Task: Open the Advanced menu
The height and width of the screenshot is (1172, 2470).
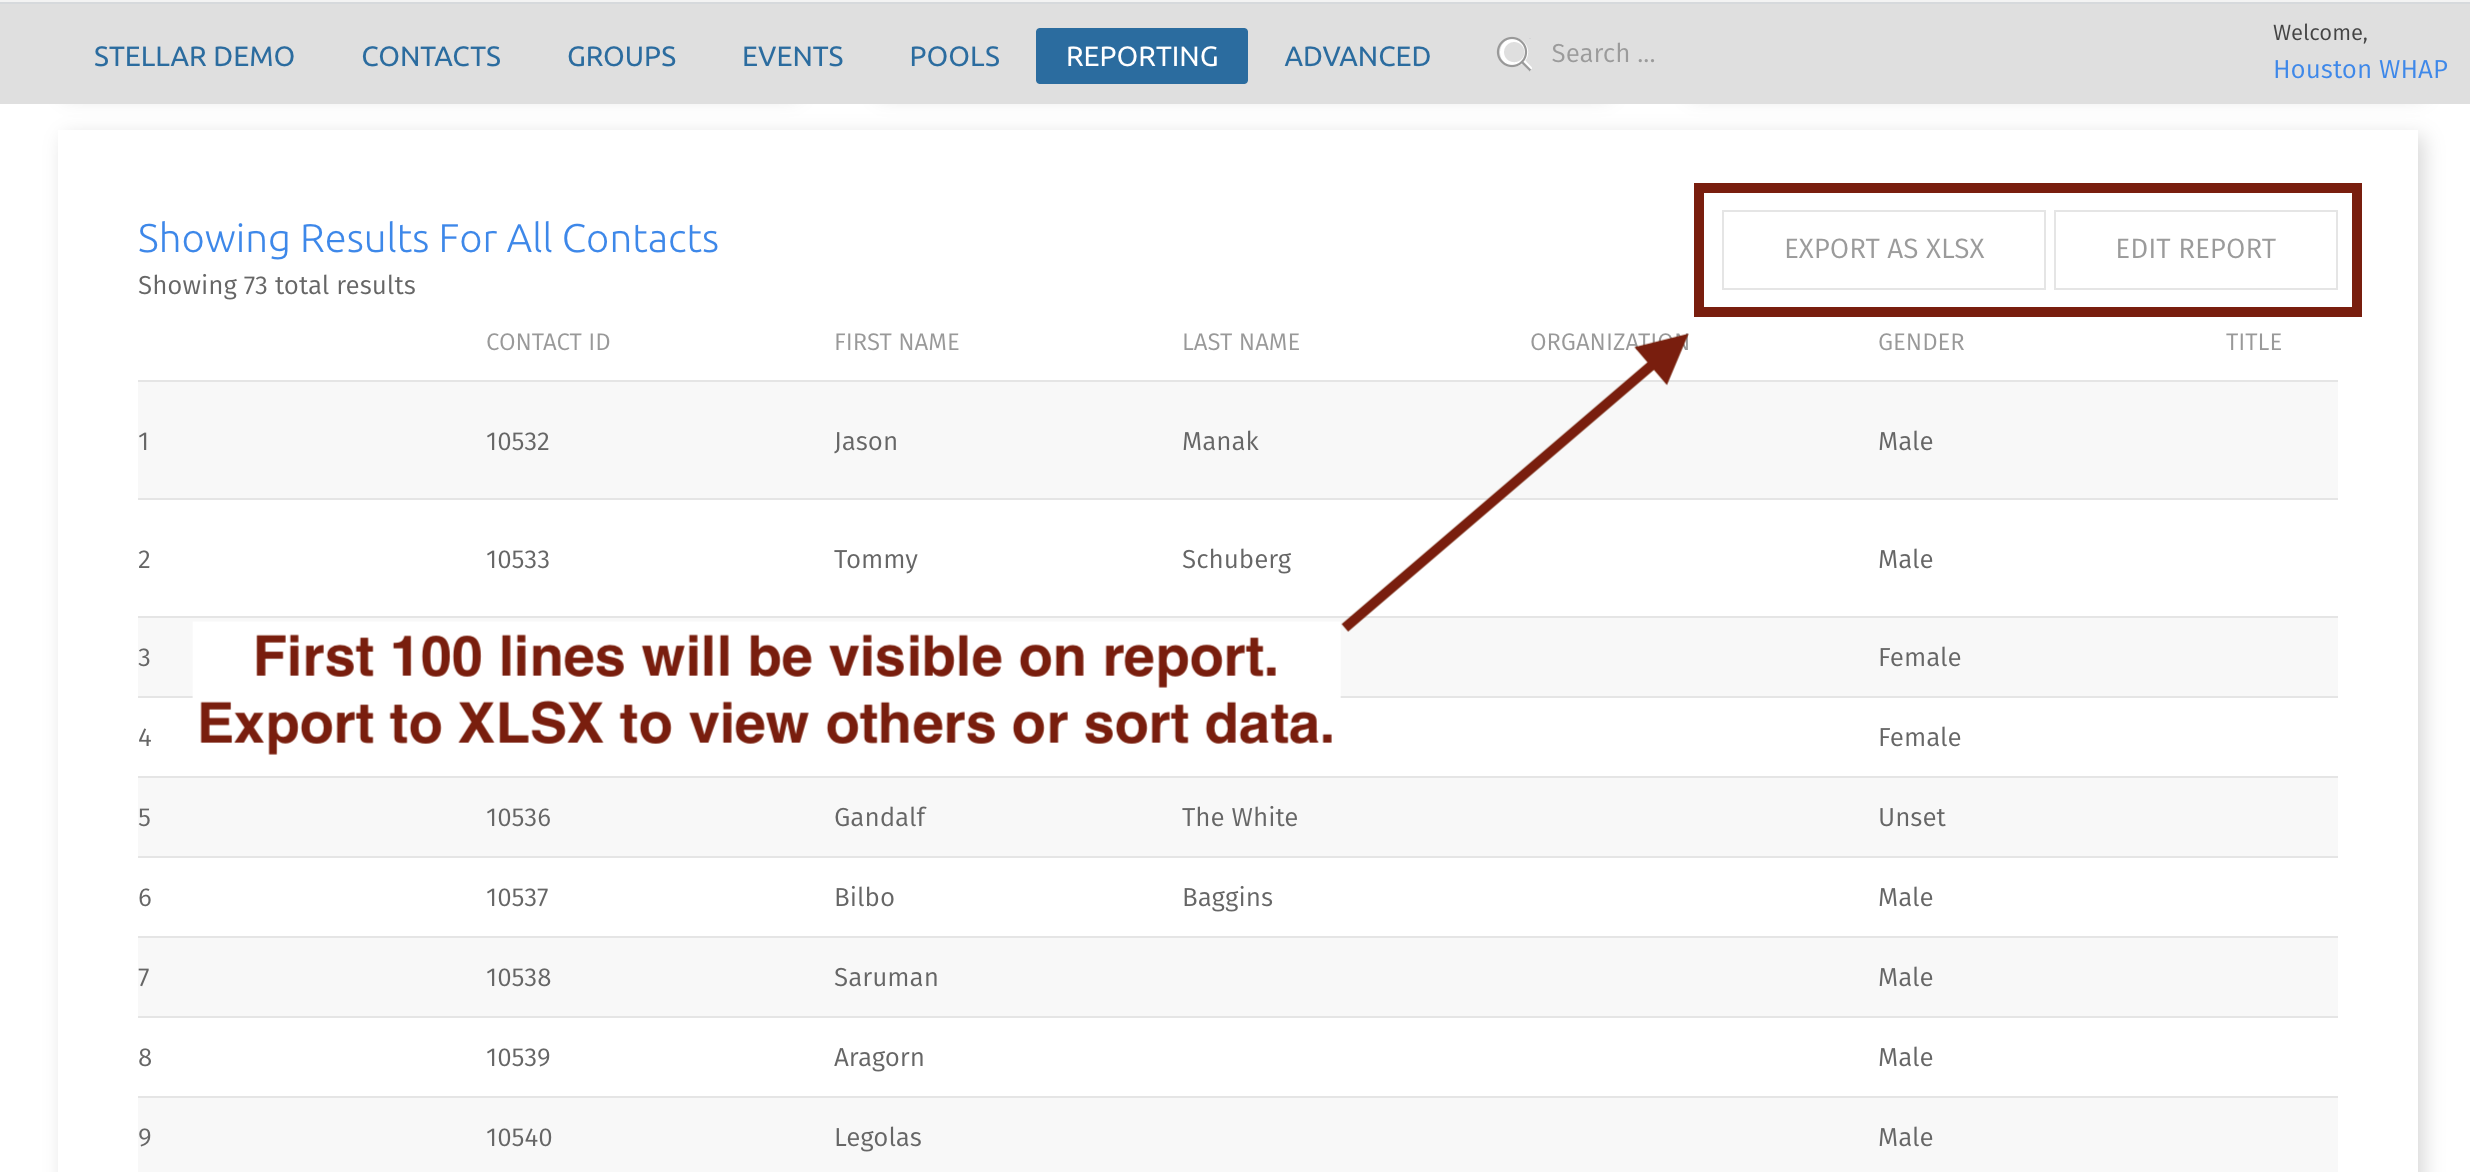Action: (1357, 56)
